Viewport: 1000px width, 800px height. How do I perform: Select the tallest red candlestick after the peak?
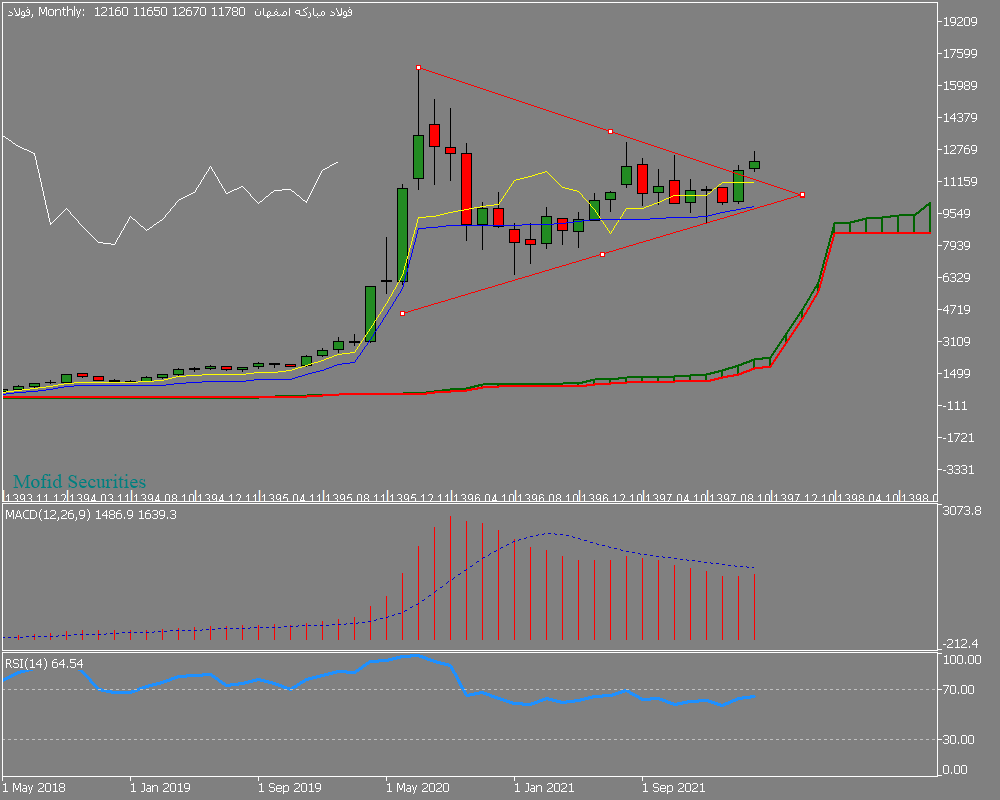[467, 189]
